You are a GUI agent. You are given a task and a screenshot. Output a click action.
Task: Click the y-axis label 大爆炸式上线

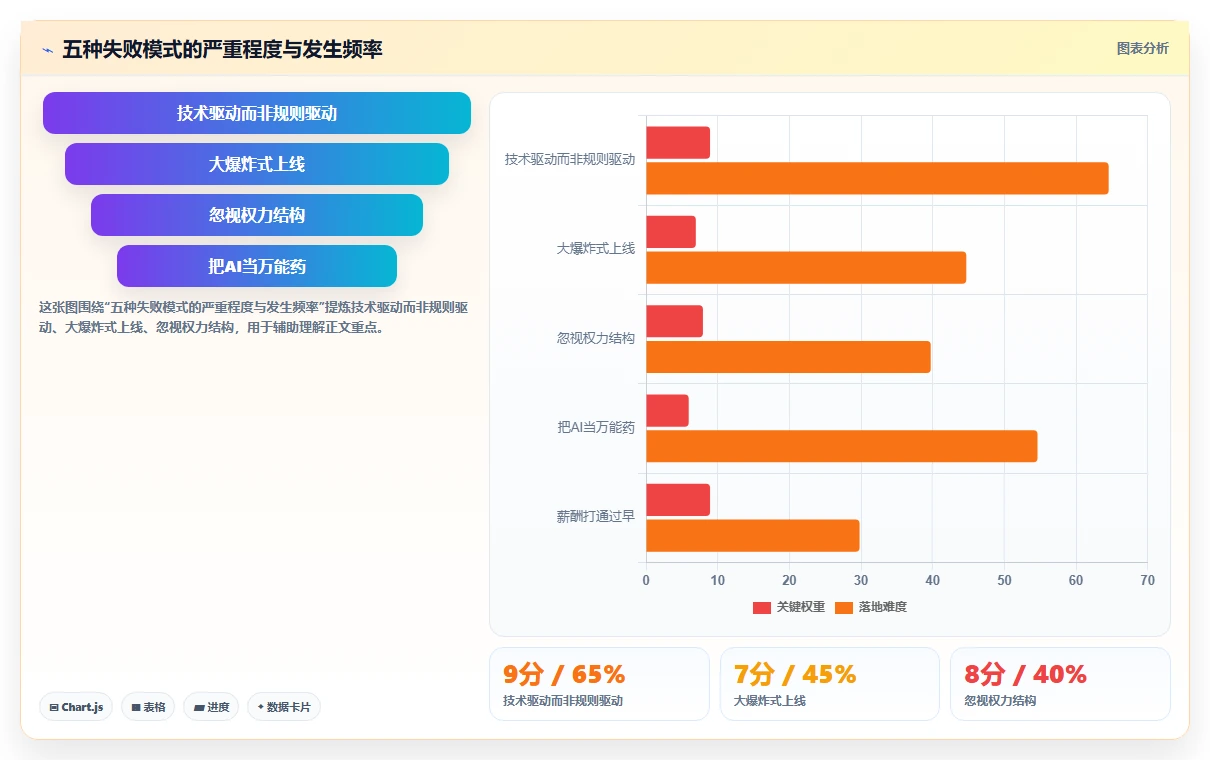[596, 249]
